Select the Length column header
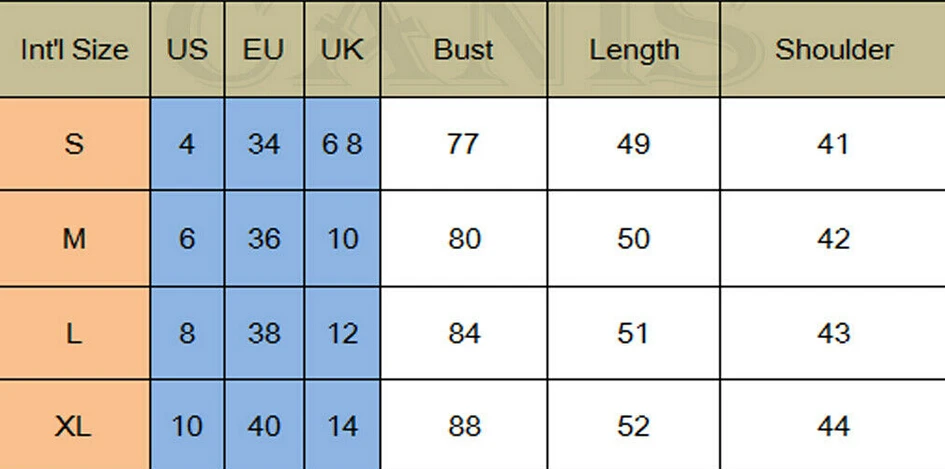Screen dimensions: 945x469 pos(633,49)
